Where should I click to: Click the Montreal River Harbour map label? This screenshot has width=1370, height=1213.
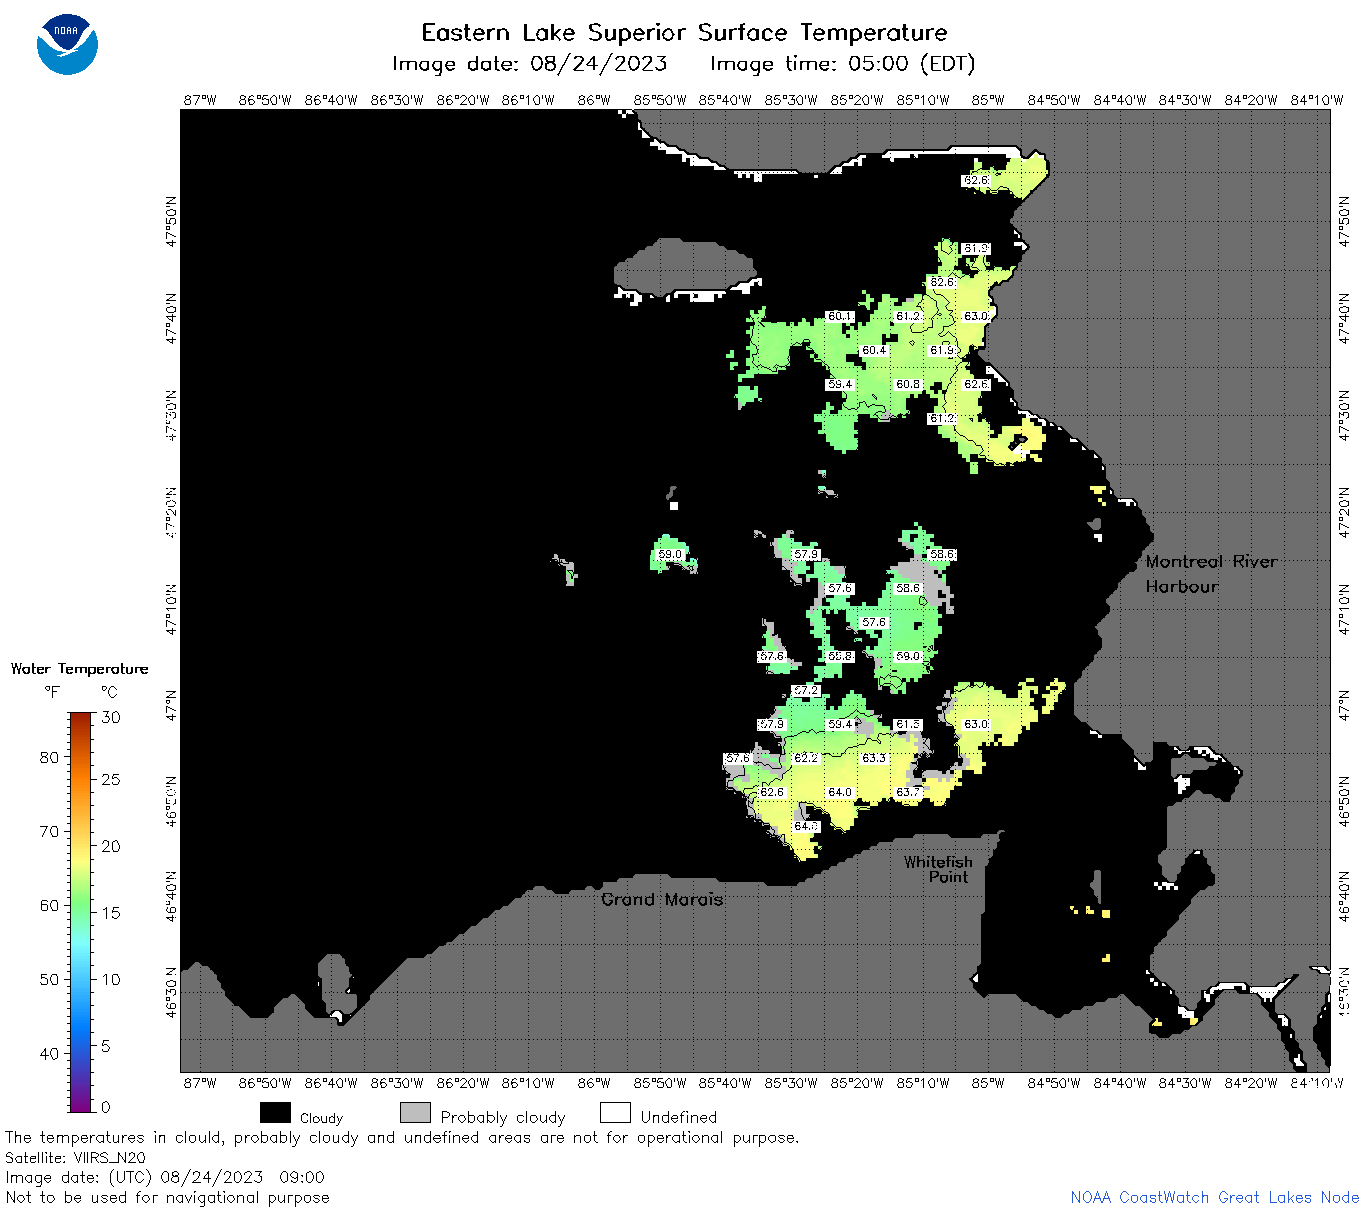coord(1211,574)
